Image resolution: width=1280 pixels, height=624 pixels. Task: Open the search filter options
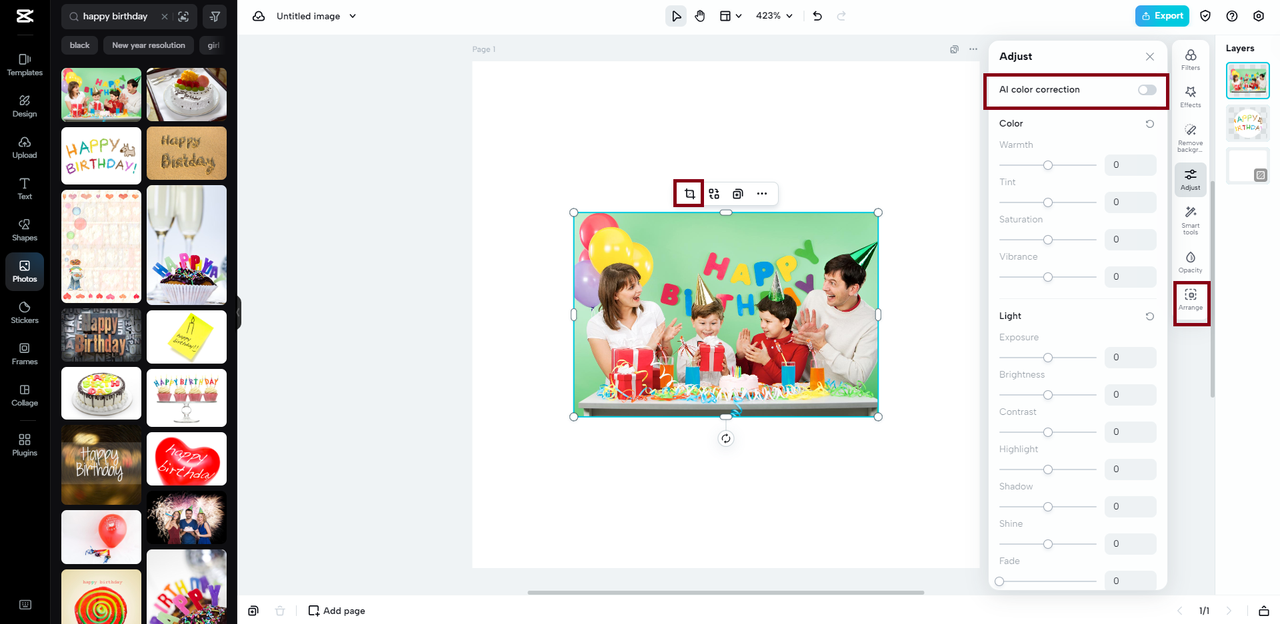pos(214,17)
